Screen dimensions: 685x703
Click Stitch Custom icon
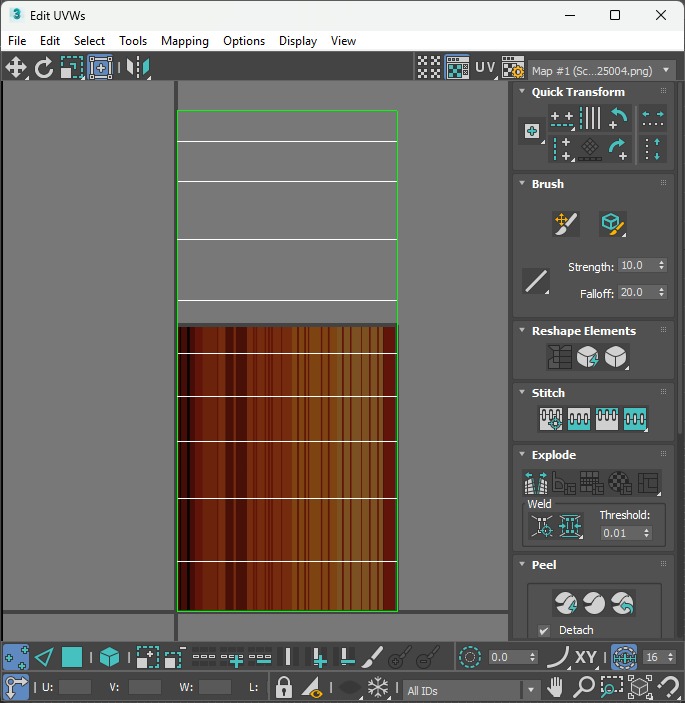pos(635,419)
